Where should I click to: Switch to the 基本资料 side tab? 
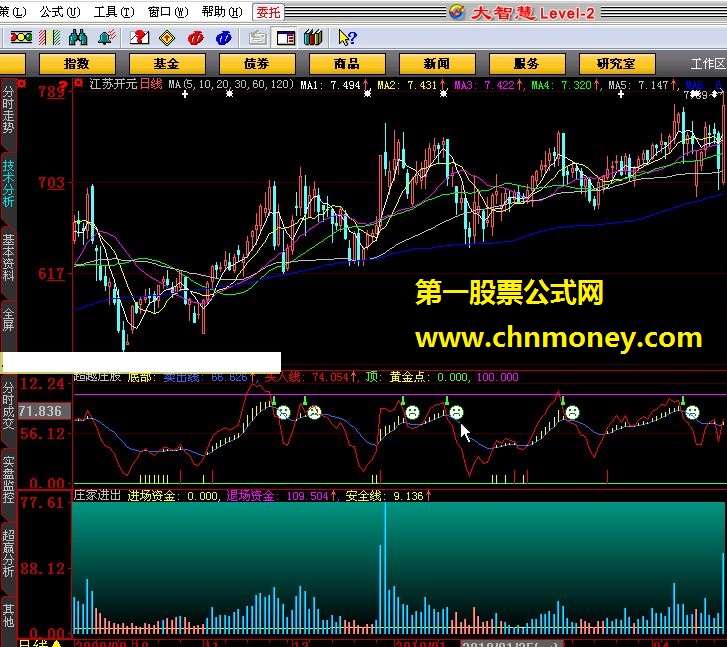point(8,258)
